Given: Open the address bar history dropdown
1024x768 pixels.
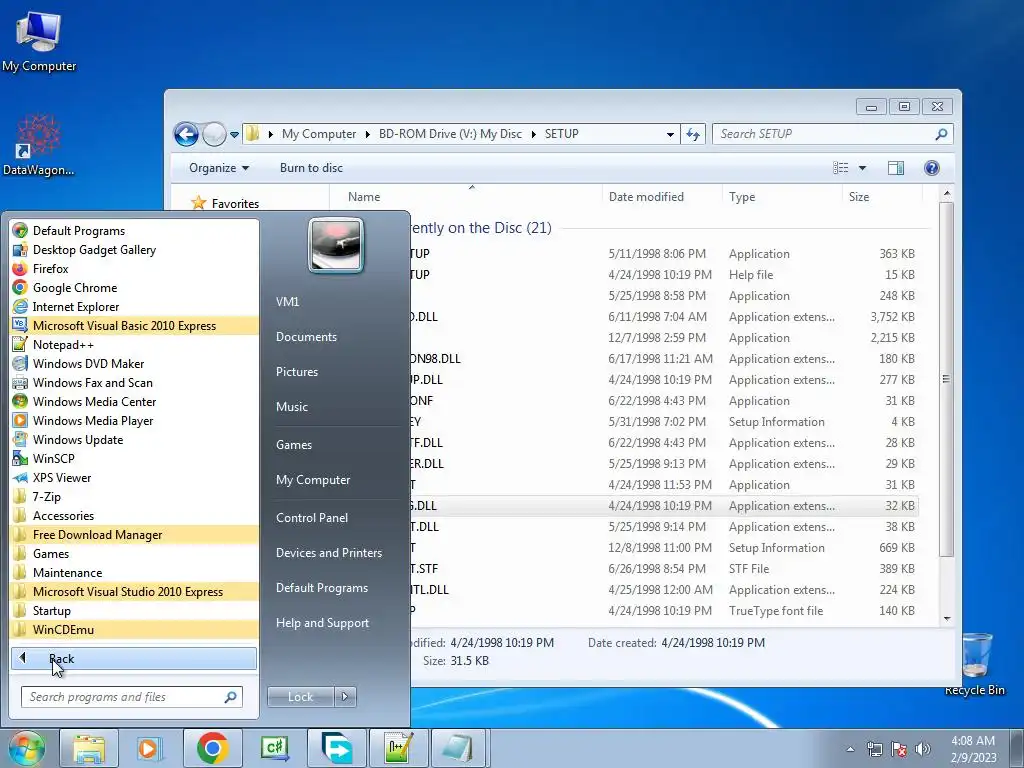Looking at the screenshot, I should [670, 135].
